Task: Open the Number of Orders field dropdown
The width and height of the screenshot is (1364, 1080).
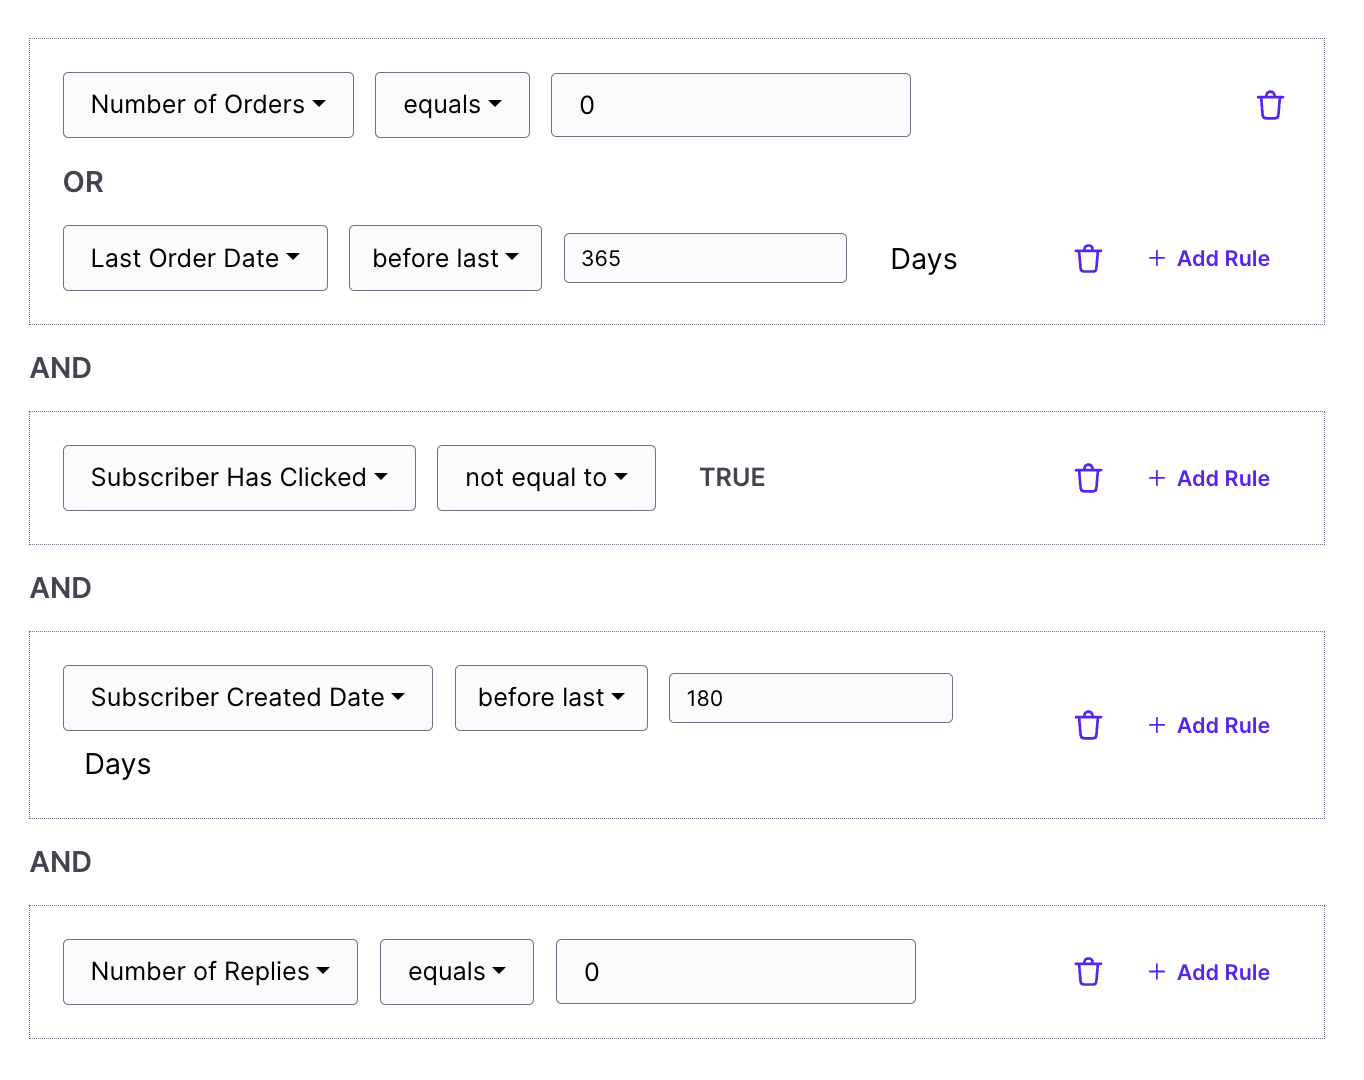Action: [x=207, y=104]
